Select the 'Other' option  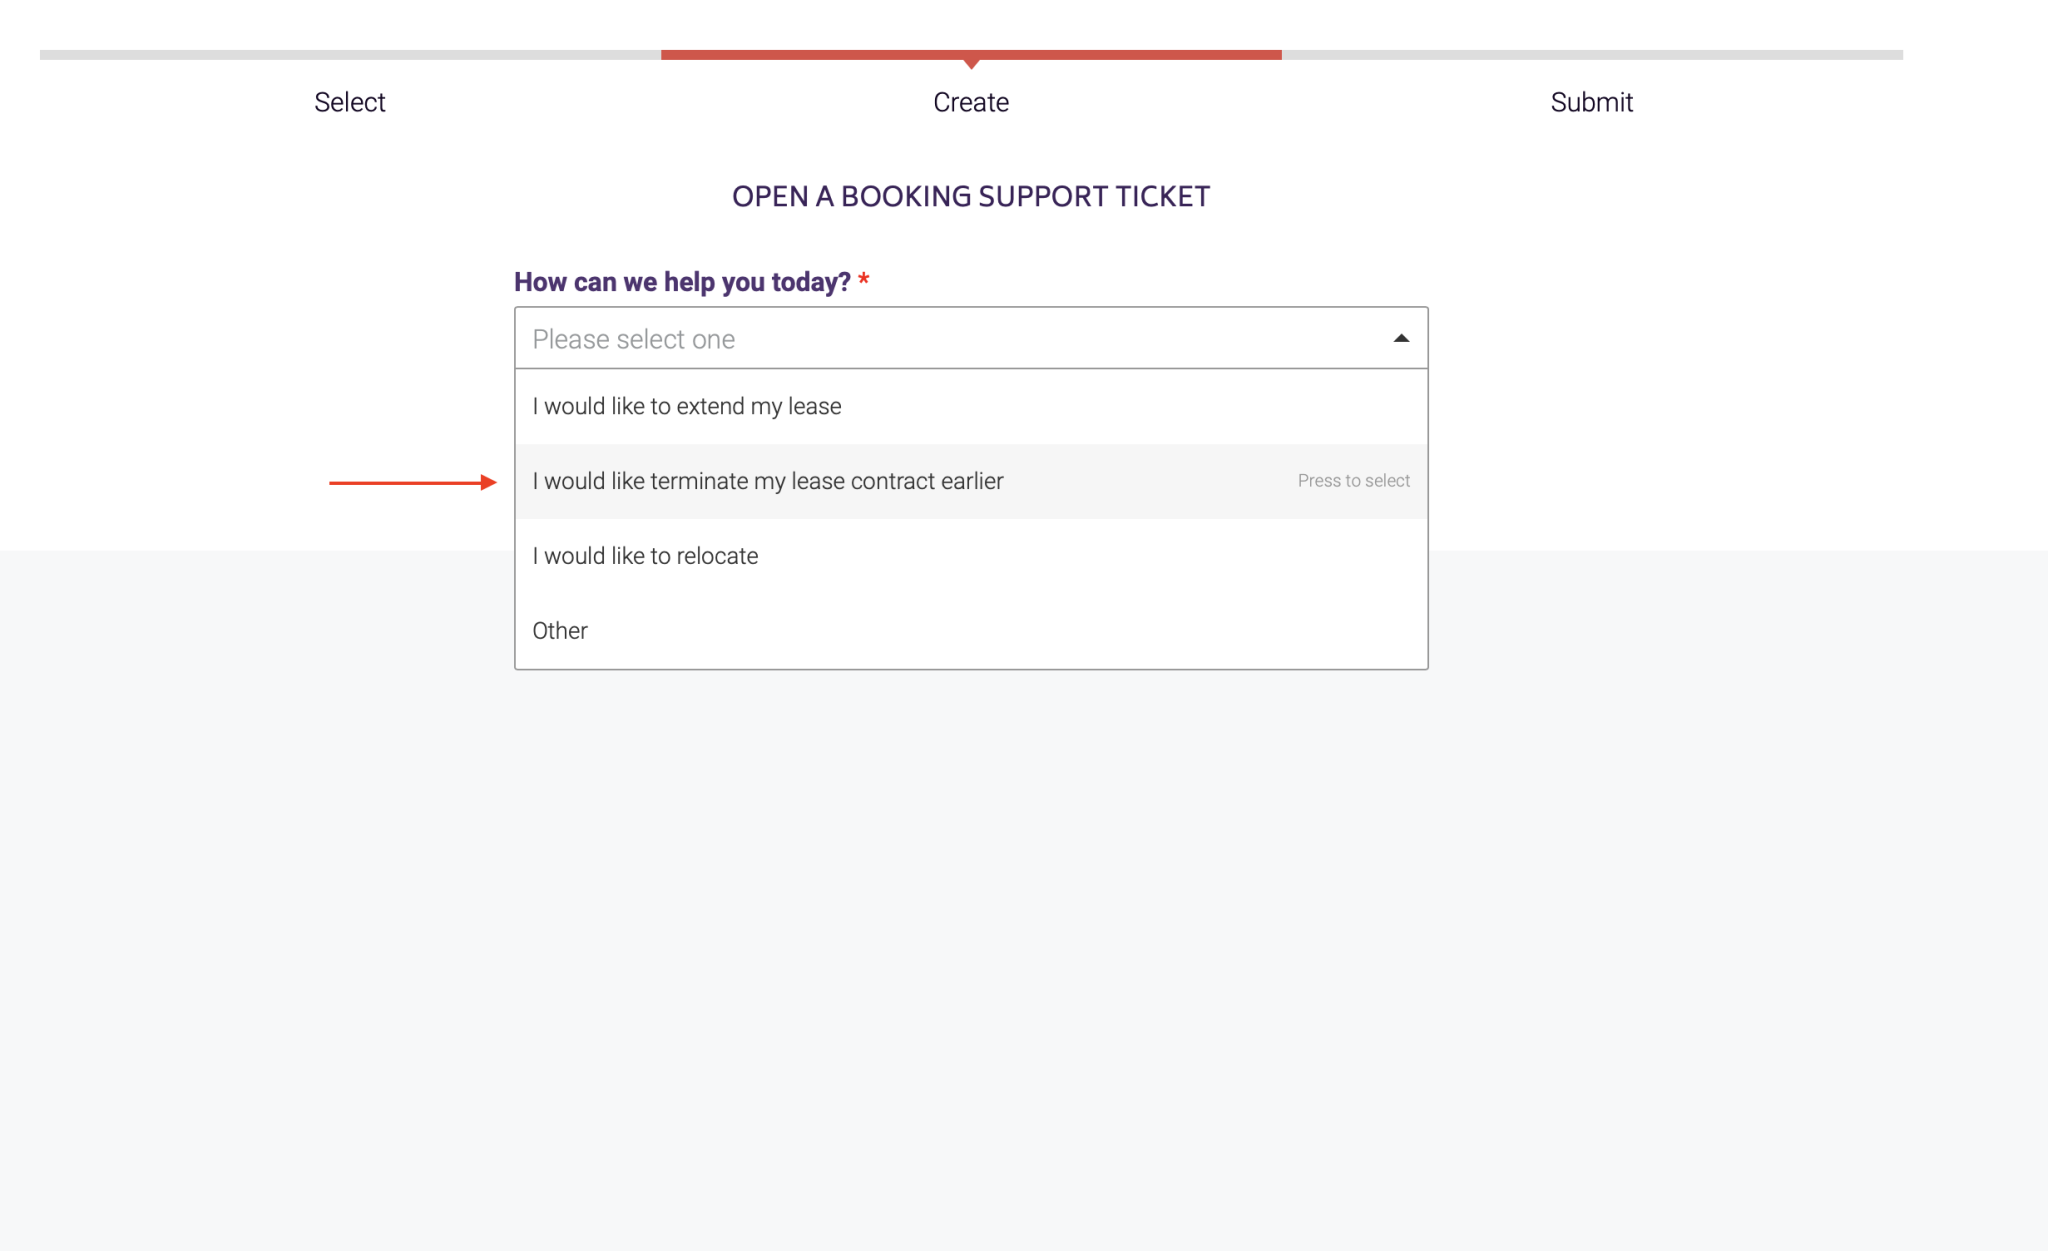(971, 631)
